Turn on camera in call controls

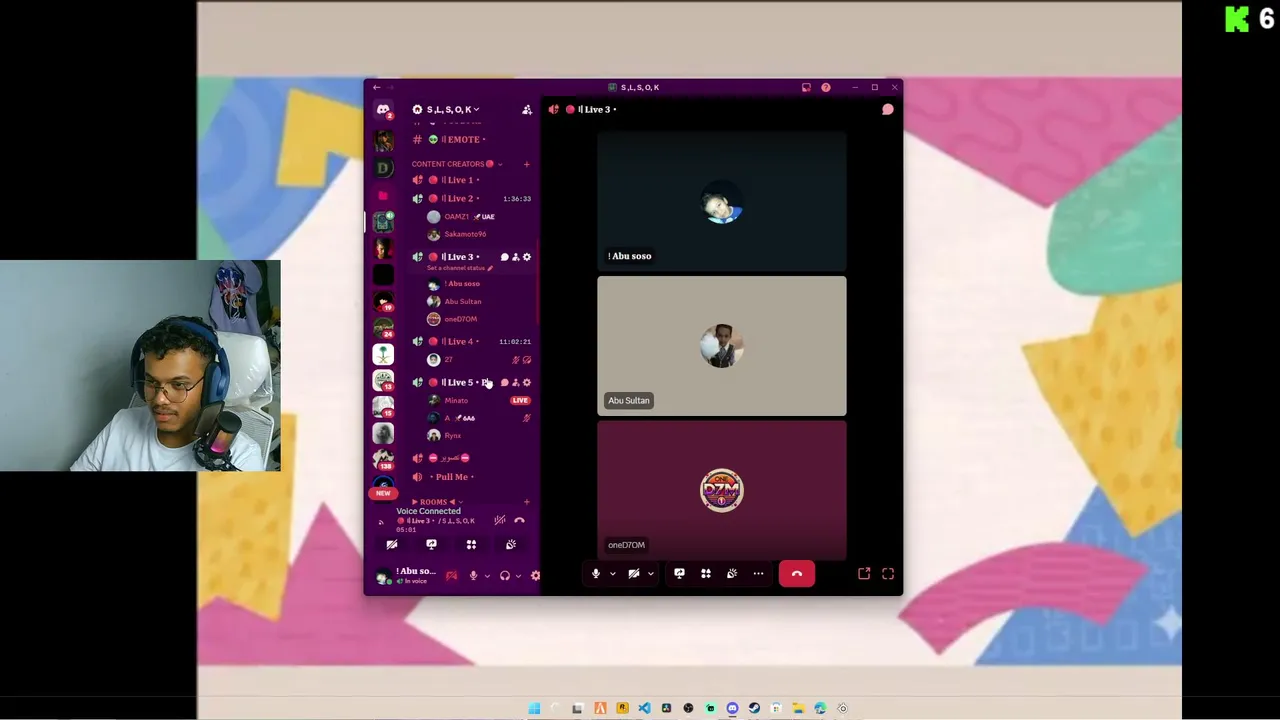point(633,574)
